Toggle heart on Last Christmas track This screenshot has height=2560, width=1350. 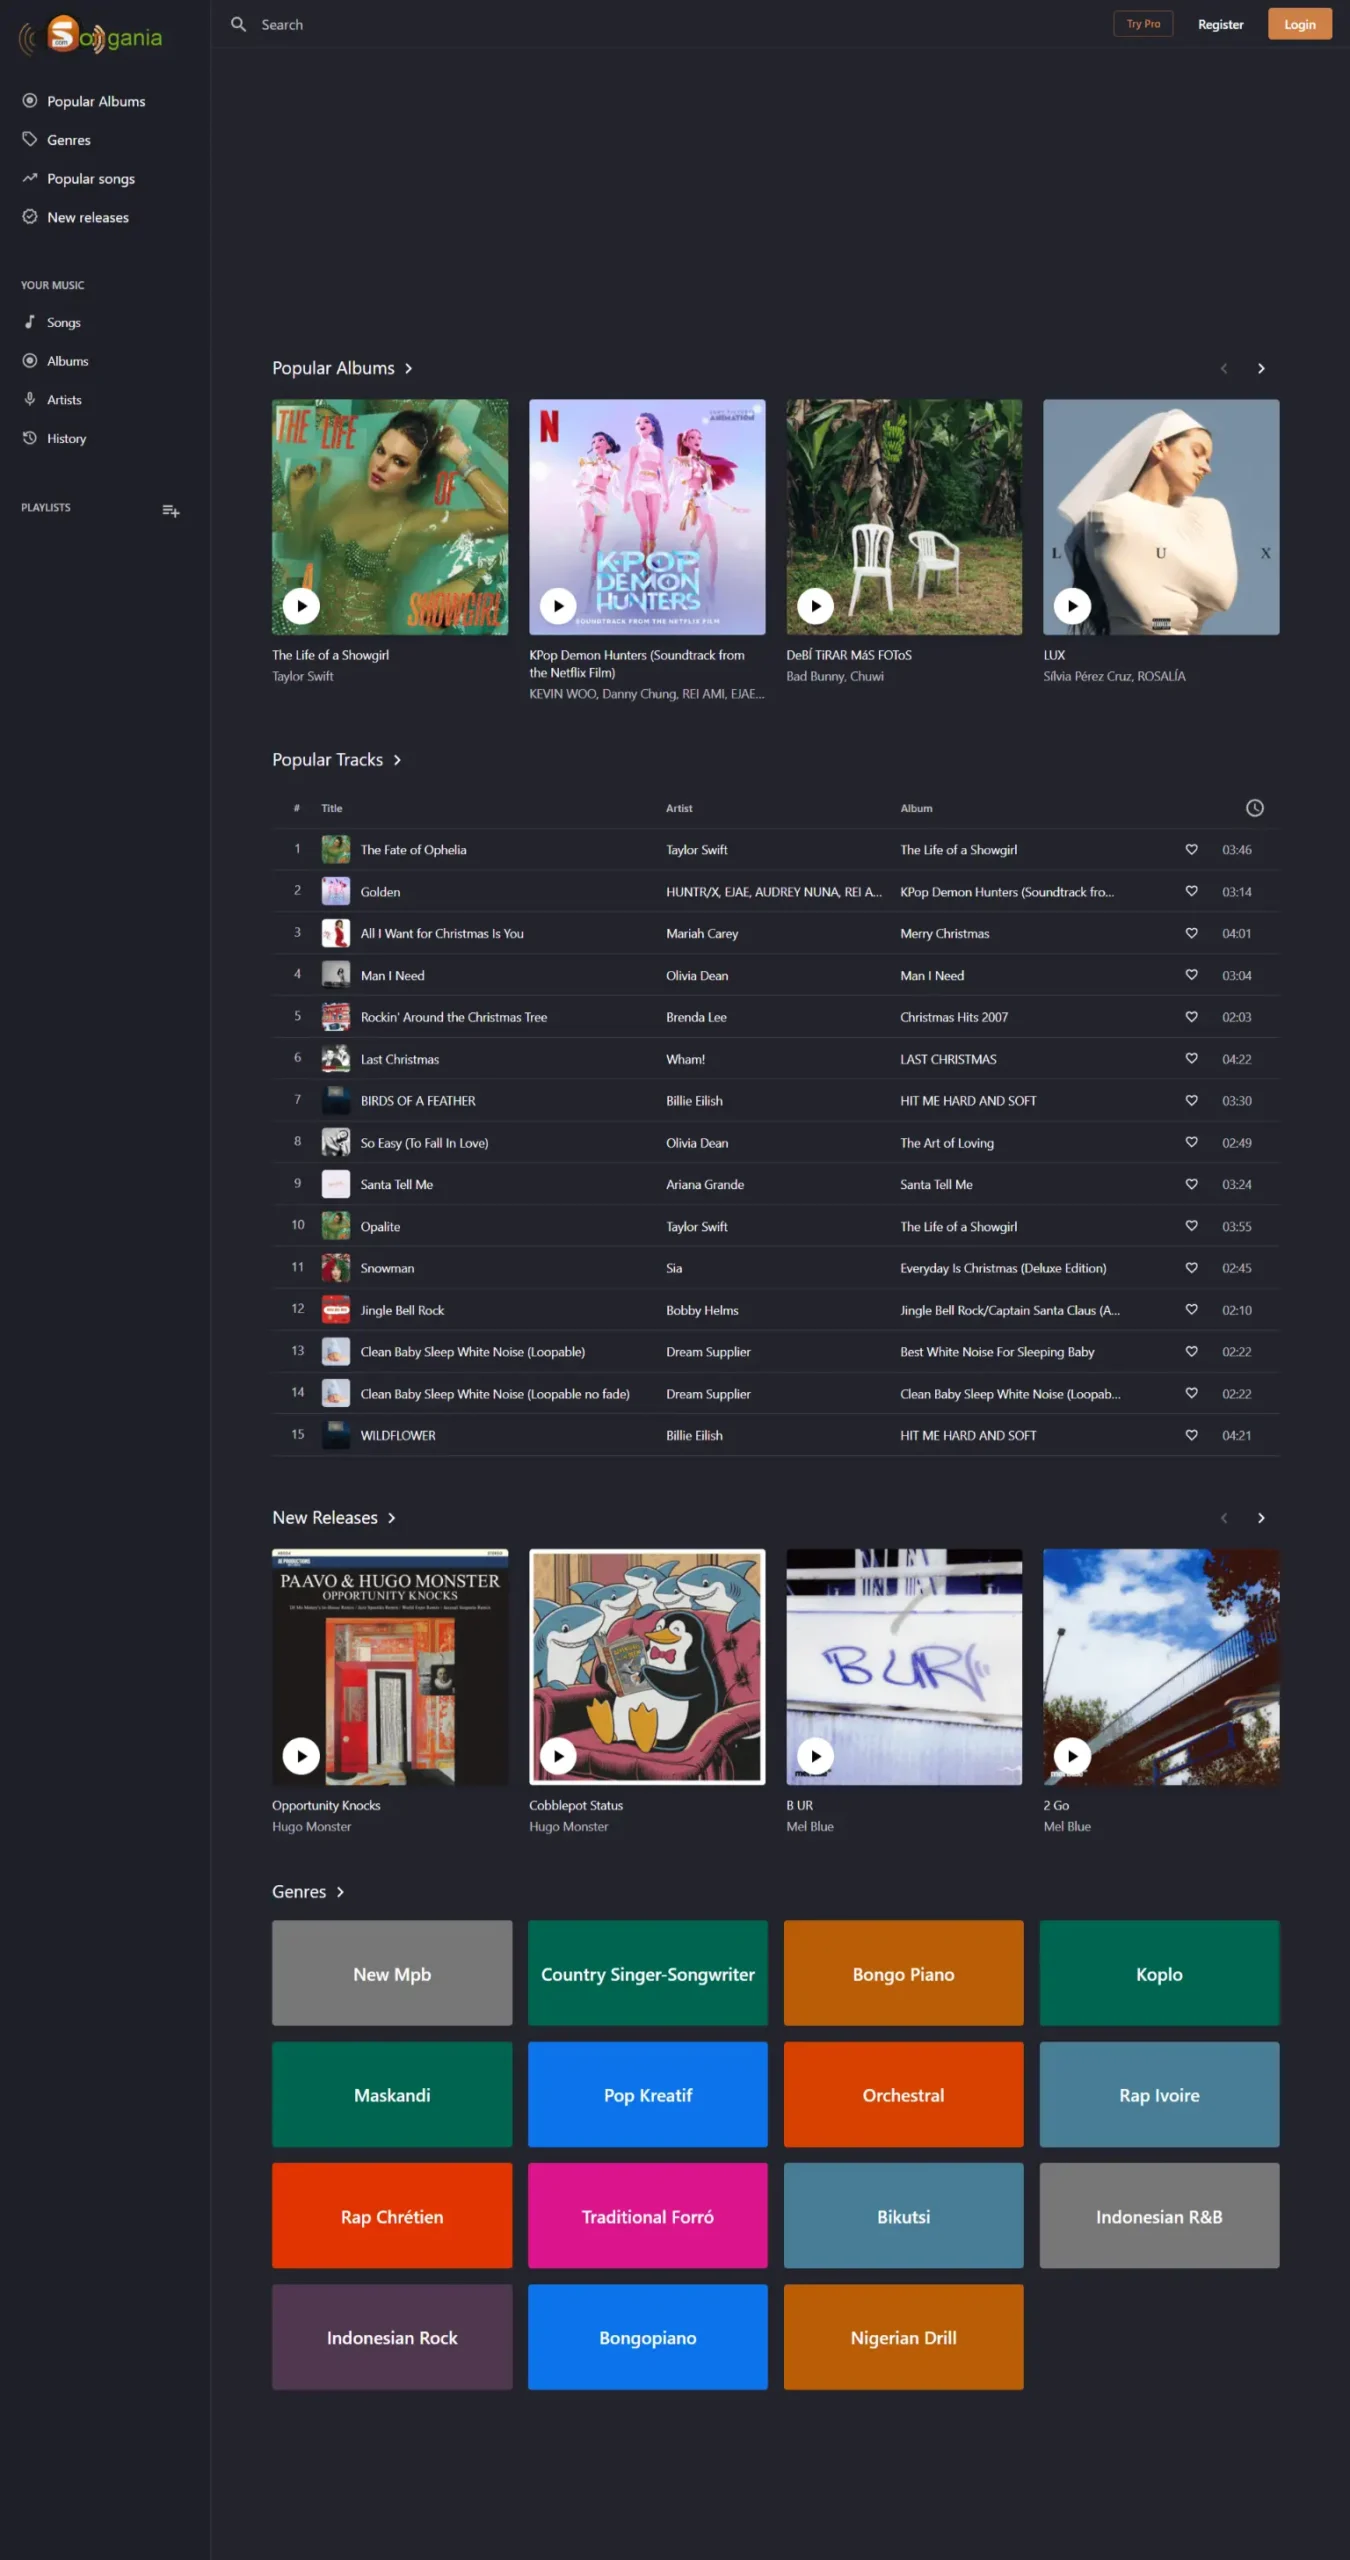[x=1191, y=1058]
